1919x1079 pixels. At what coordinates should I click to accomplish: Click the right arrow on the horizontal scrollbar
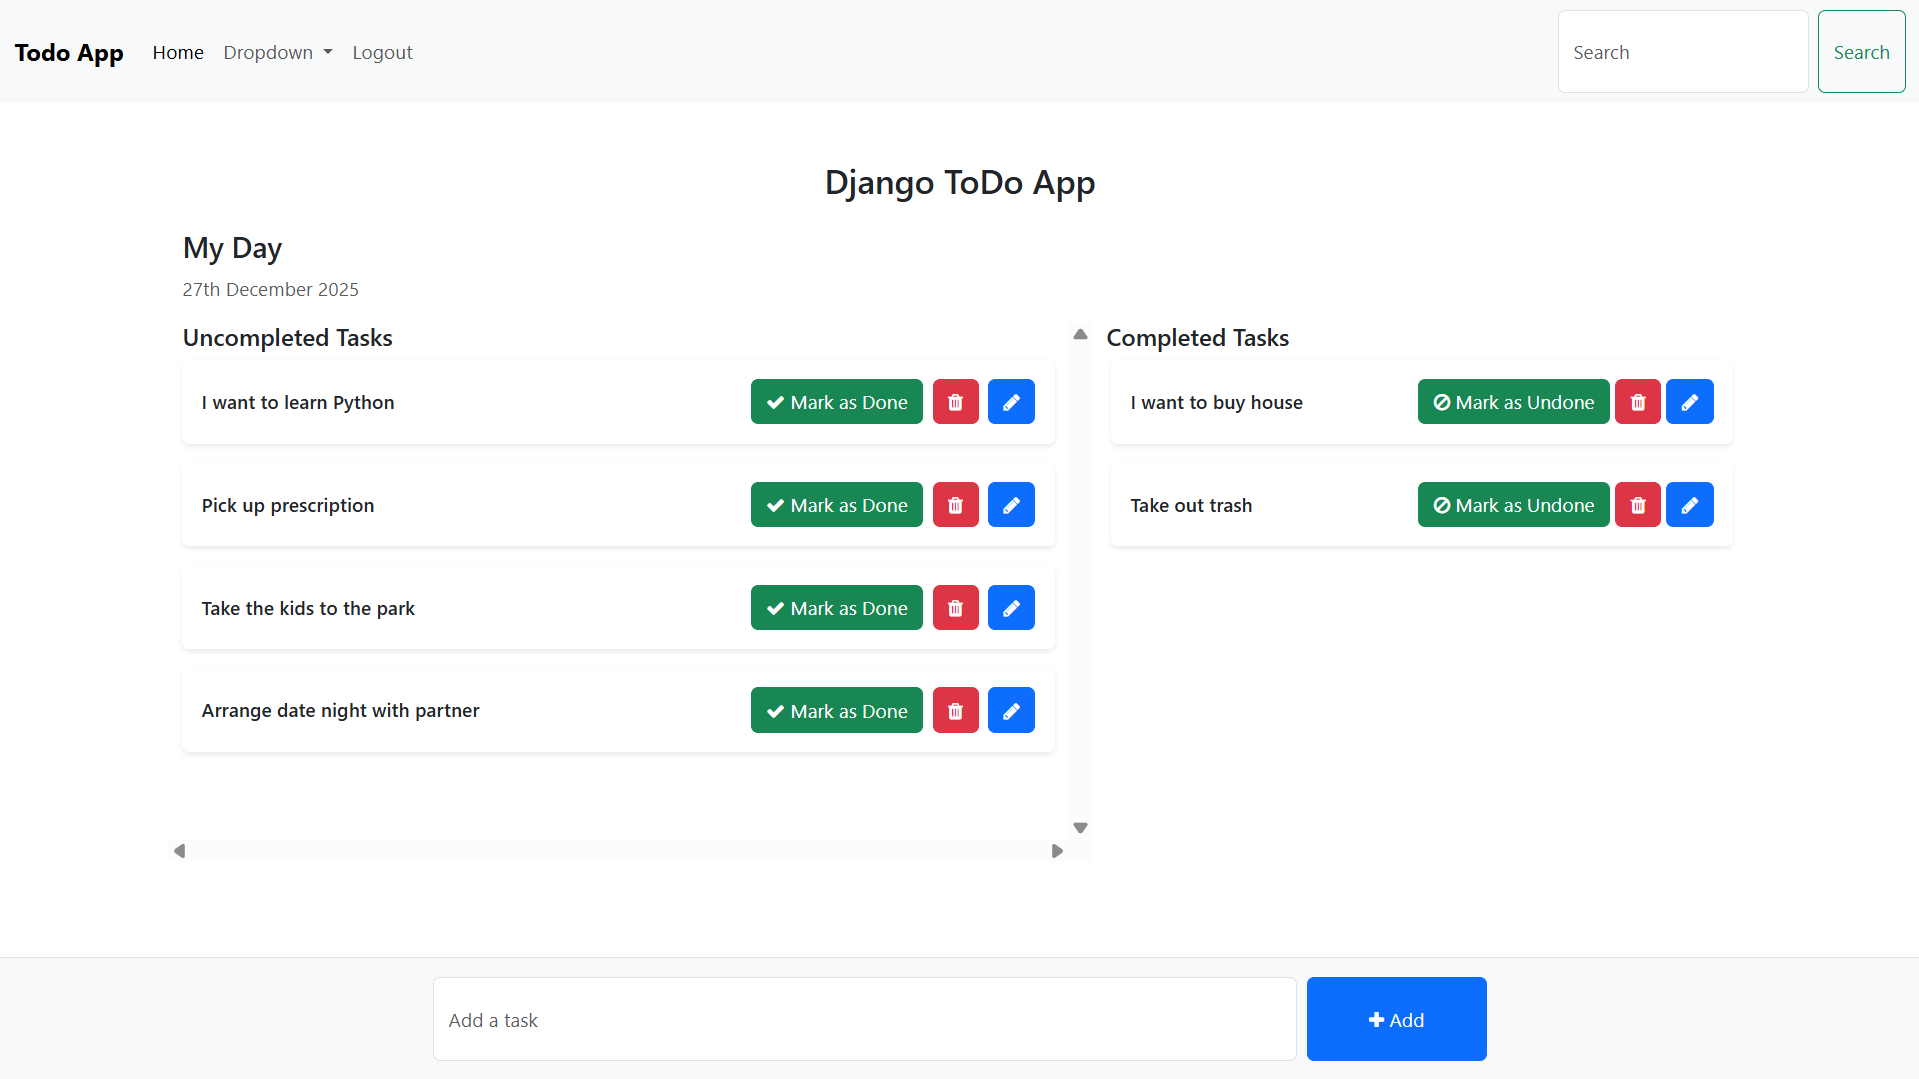coord(1057,851)
